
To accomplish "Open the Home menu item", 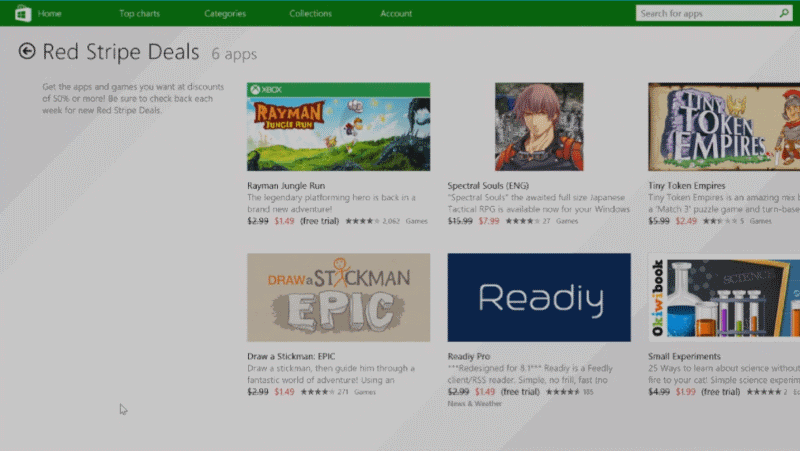I will [x=49, y=14].
